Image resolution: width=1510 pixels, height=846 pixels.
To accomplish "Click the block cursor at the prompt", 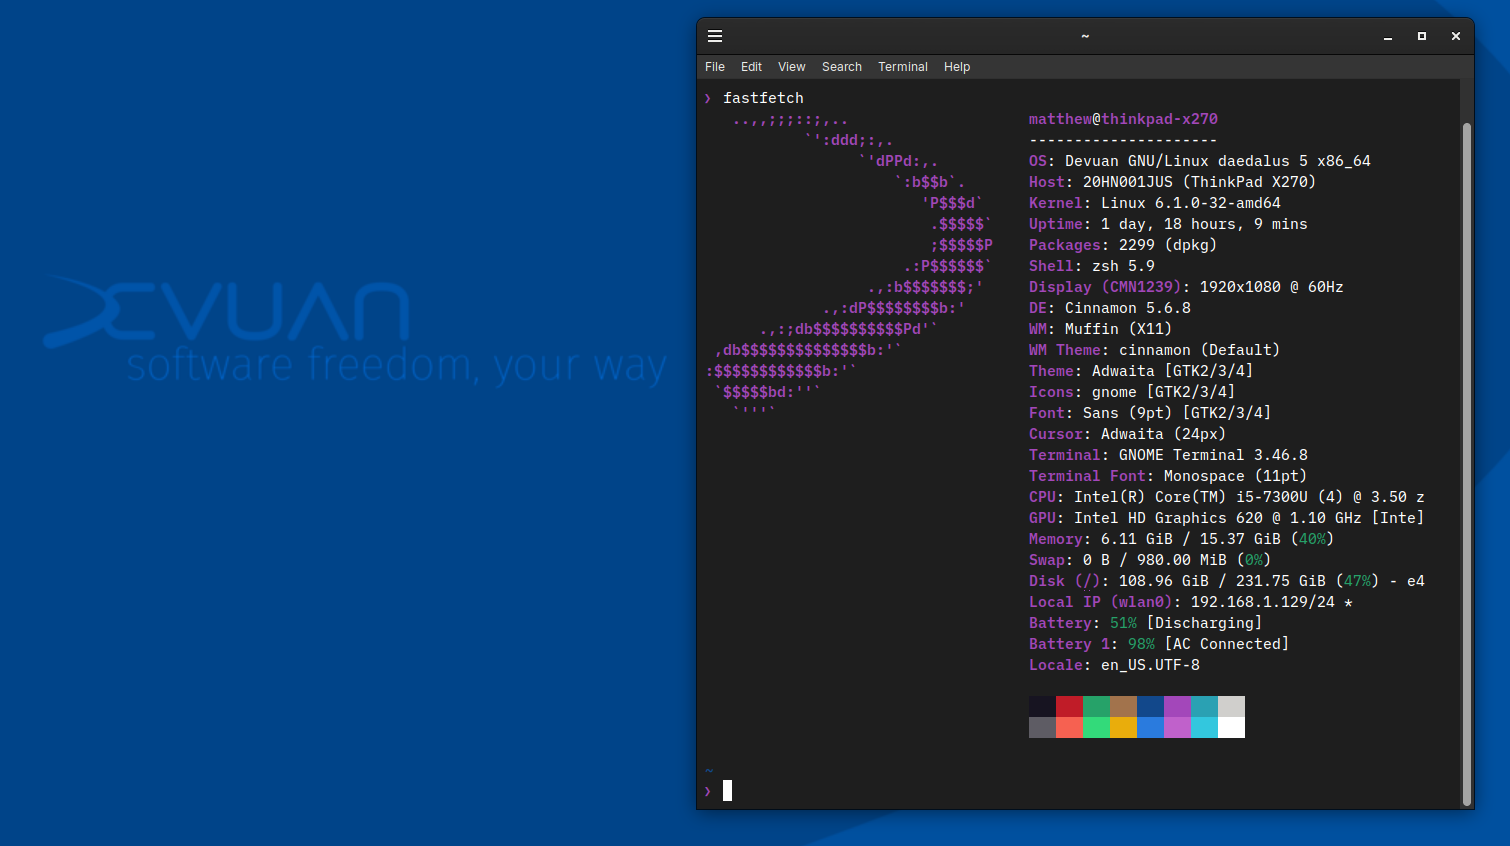I will pos(728,791).
